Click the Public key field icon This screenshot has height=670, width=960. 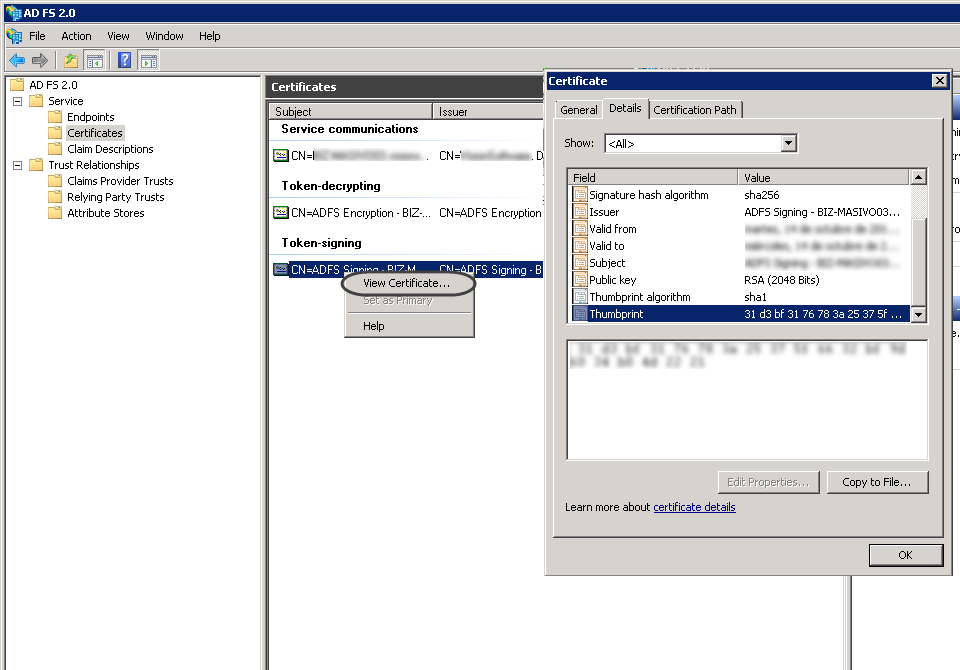(x=580, y=280)
